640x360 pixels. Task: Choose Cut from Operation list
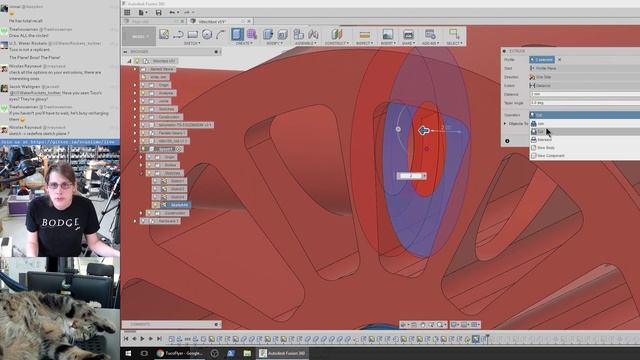click(x=584, y=131)
